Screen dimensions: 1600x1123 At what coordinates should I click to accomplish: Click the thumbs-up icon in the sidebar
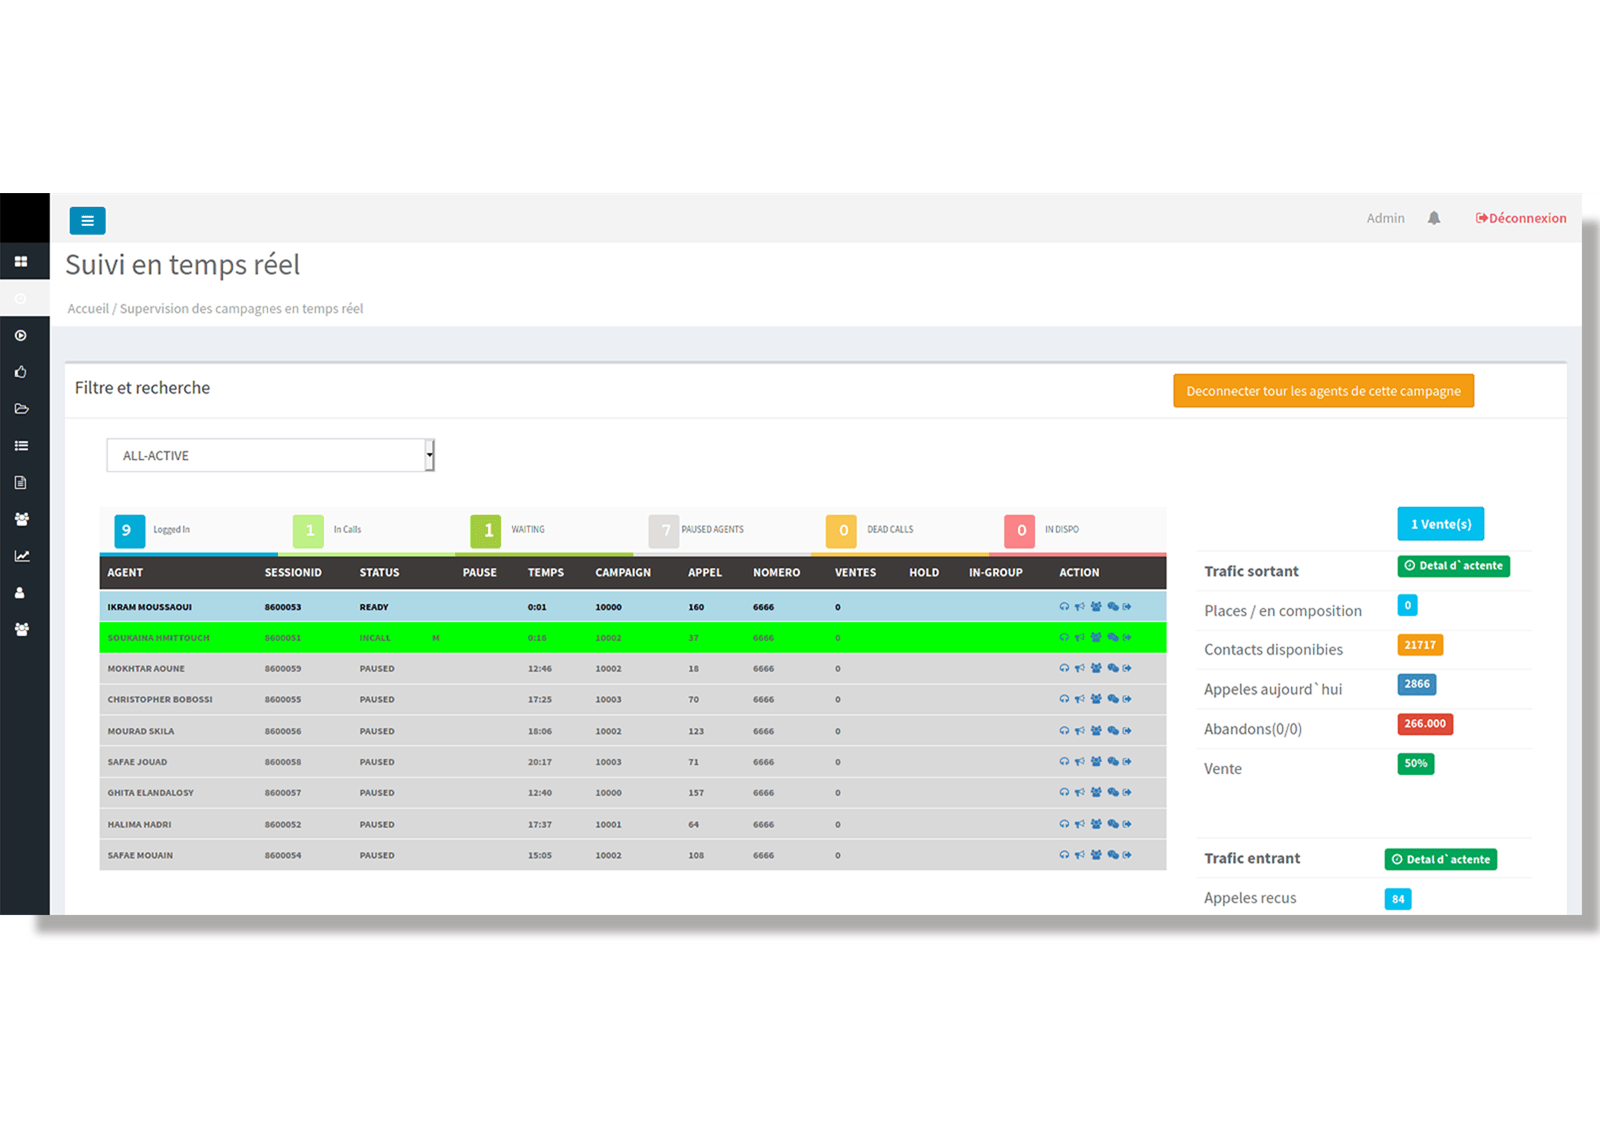click(22, 371)
